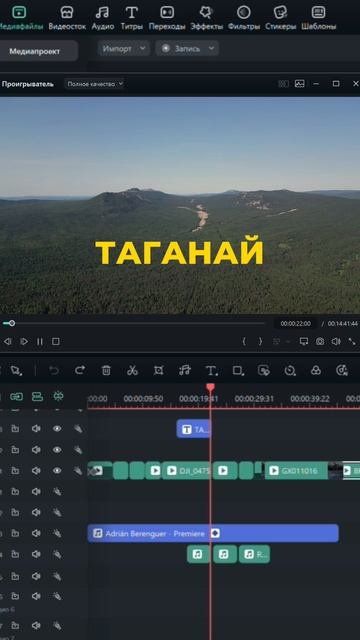Pause the video playback

[40, 342]
